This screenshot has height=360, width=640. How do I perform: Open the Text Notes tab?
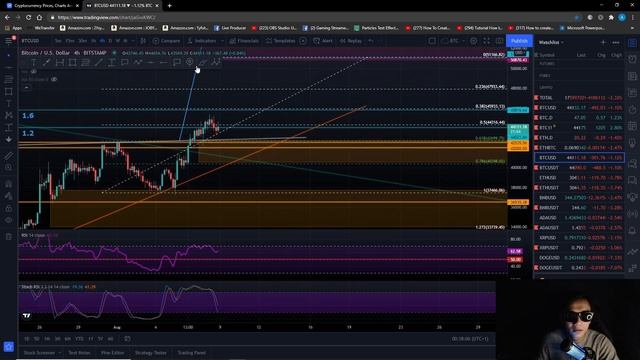(x=79, y=353)
